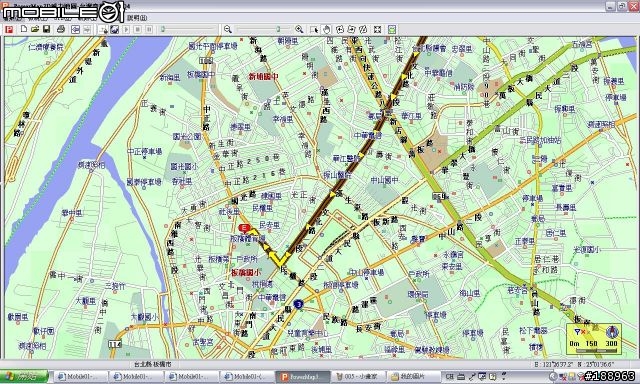Click the 新埔國中 school label
The height and width of the screenshot is (384, 640).
(x=264, y=76)
